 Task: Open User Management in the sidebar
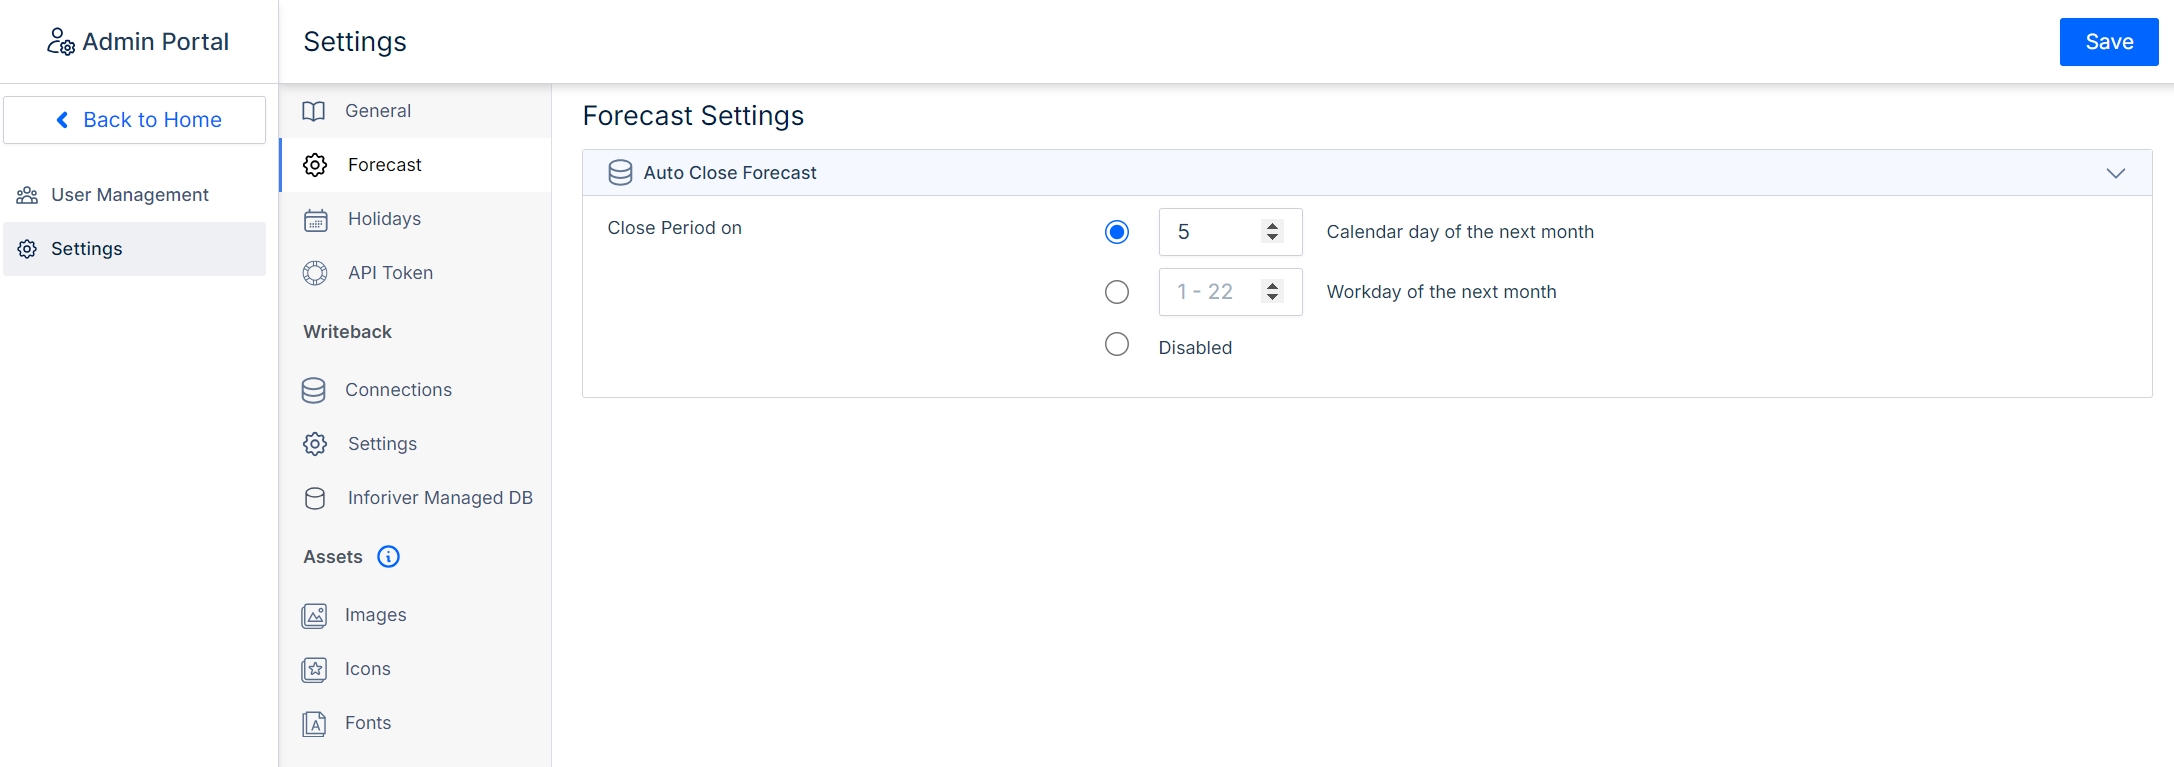pyautogui.click(x=130, y=195)
